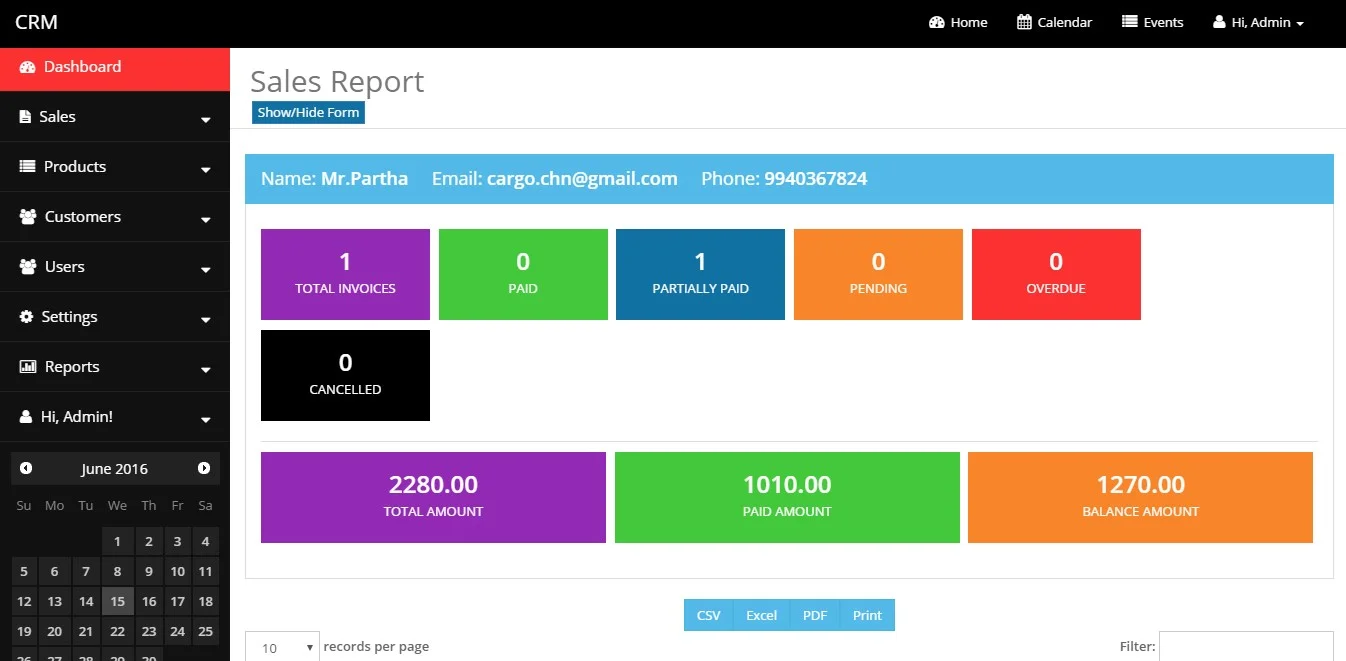
Task: Open the records per page dropdown
Action: (x=282, y=647)
